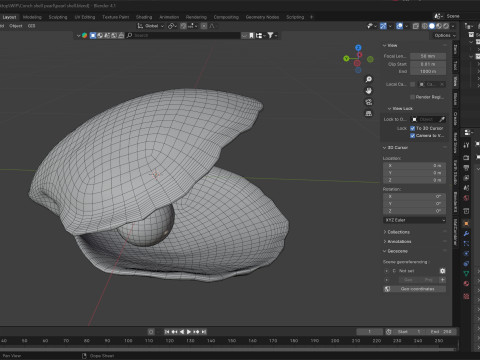Click the End 250 frame field
Image resolution: width=480 pixels, height=360 pixels.
pos(441,332)
